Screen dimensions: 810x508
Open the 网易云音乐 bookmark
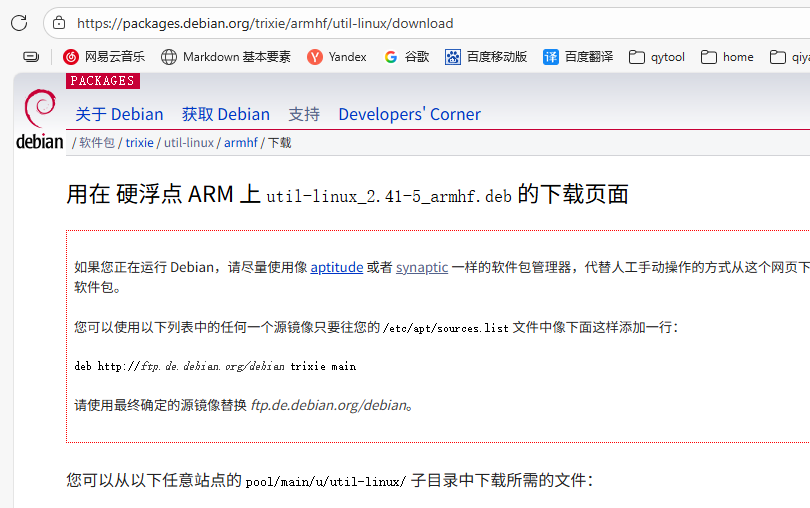point(104,57)
